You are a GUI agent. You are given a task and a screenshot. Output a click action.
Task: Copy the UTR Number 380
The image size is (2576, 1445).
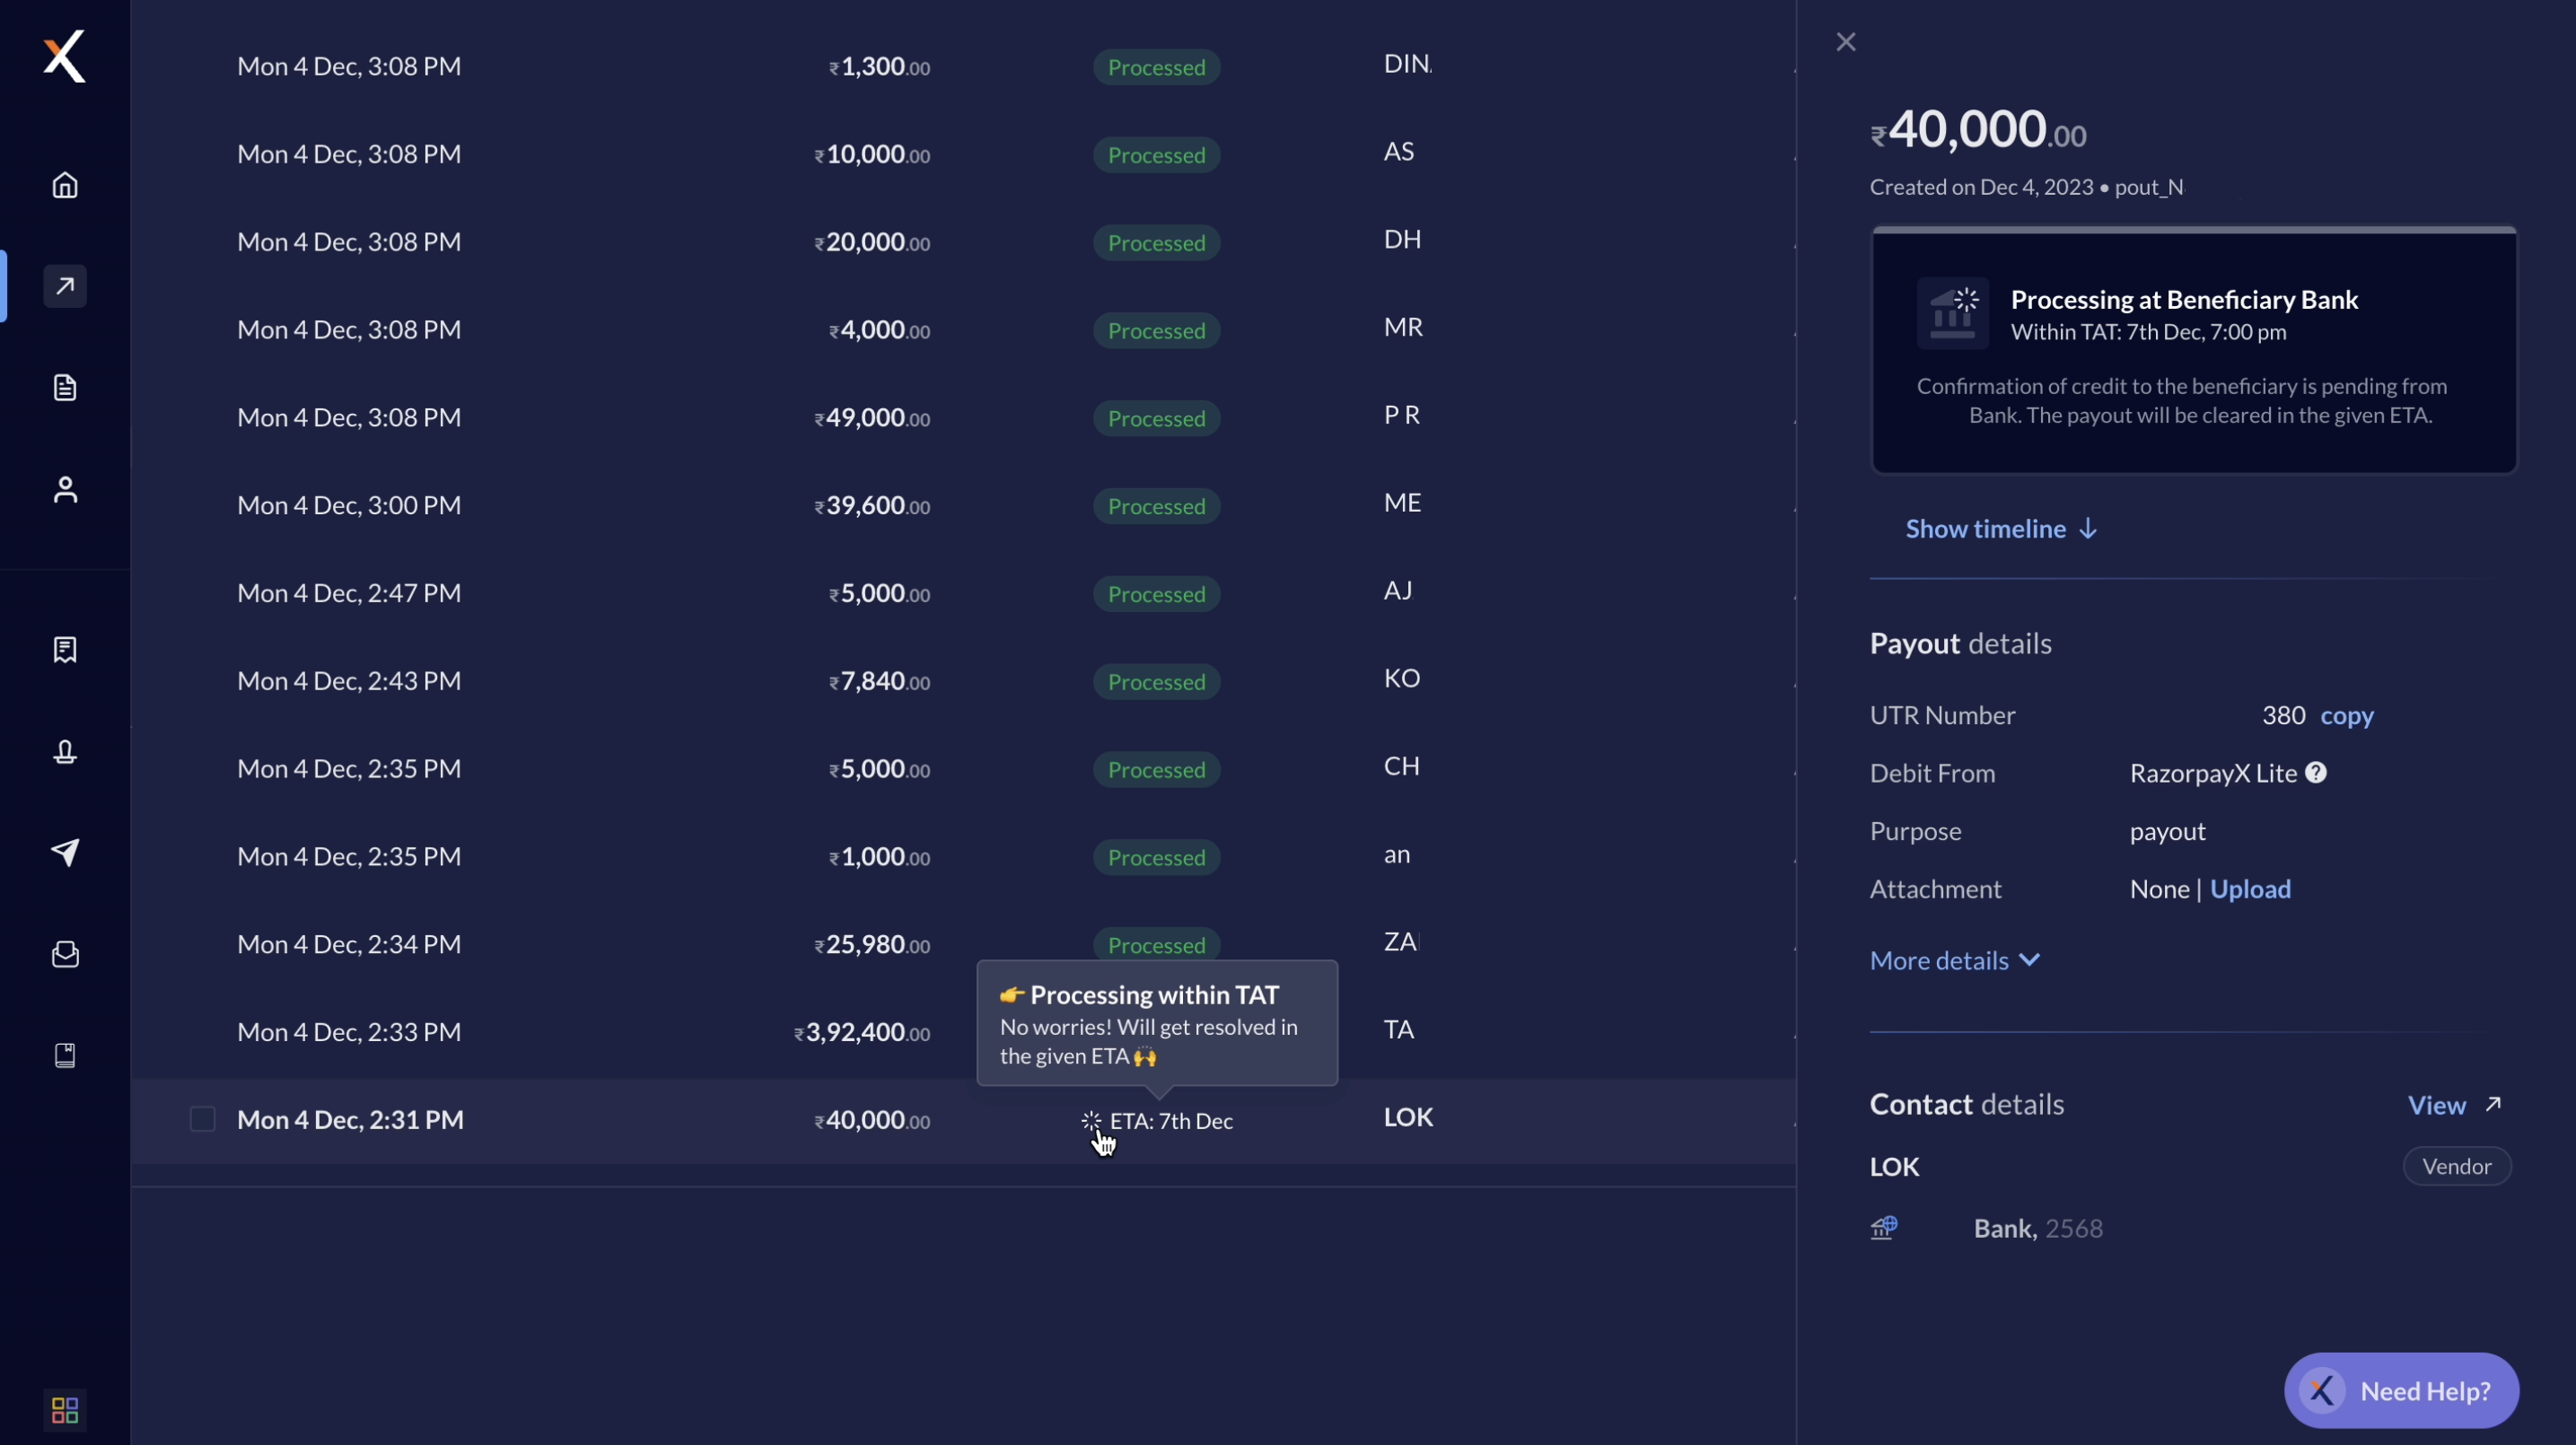point(2348,714)
